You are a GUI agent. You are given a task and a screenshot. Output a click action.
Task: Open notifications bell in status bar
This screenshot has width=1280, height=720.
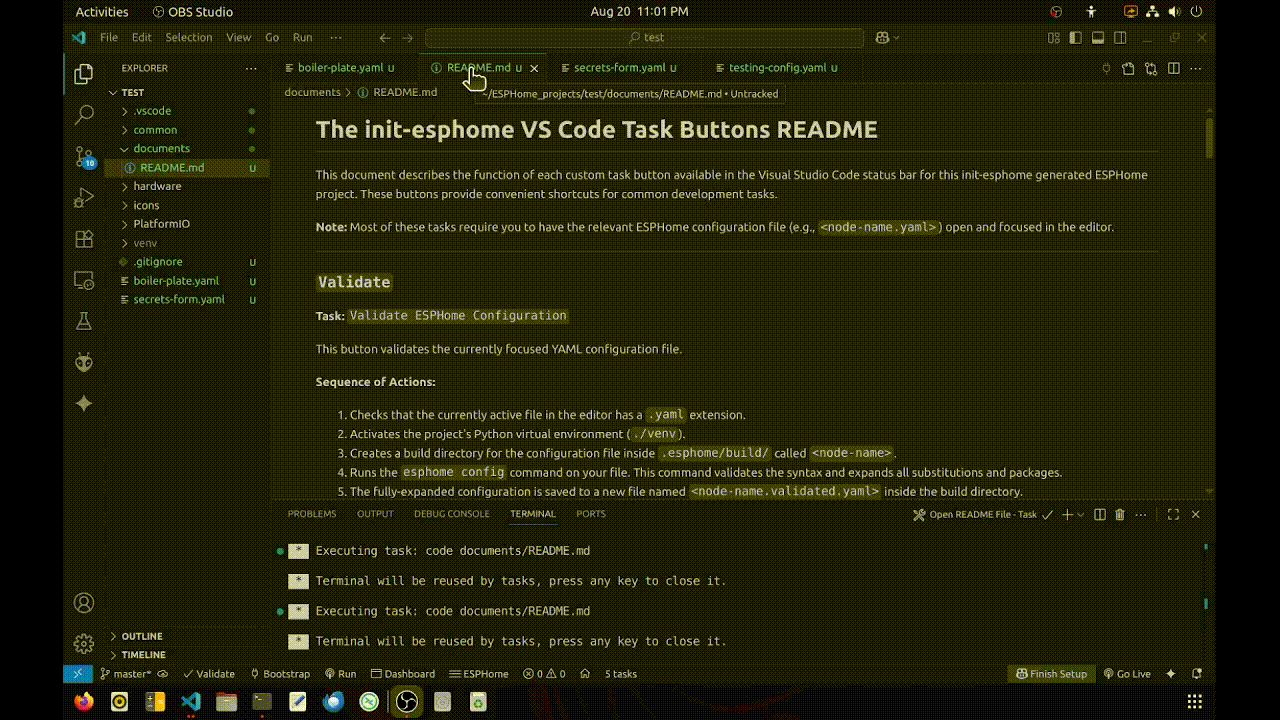(1197, 674)
